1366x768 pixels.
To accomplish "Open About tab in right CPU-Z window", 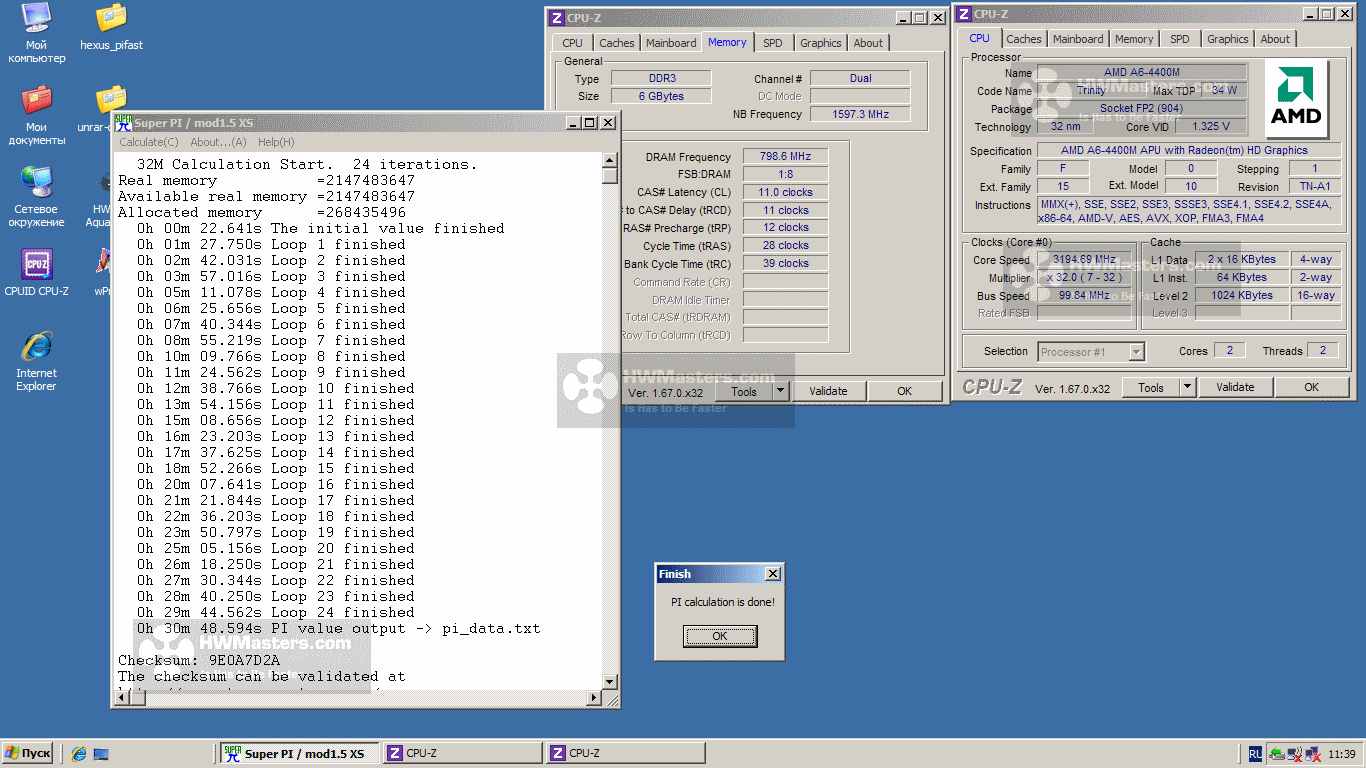I will click(x=1275, y=39).
